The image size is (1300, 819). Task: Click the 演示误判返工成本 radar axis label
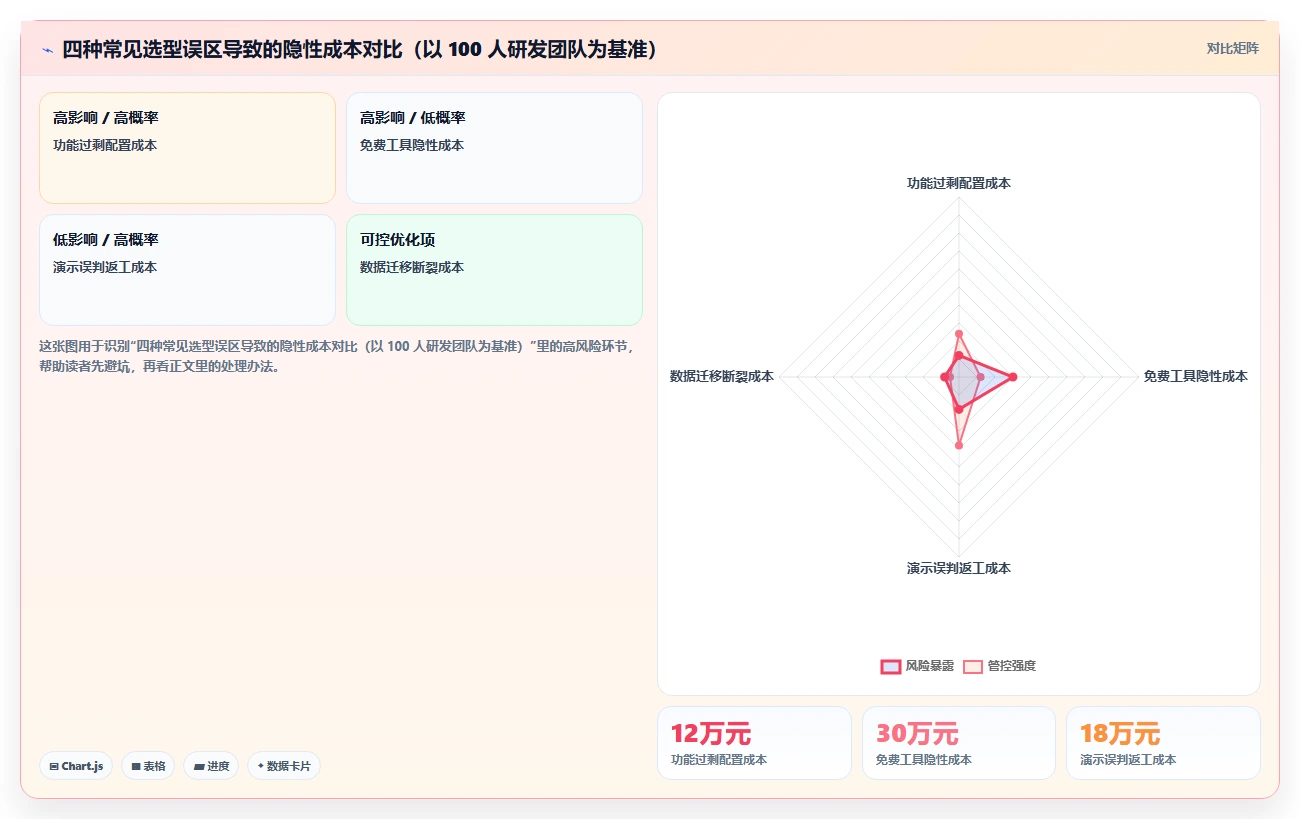(959, 568)
